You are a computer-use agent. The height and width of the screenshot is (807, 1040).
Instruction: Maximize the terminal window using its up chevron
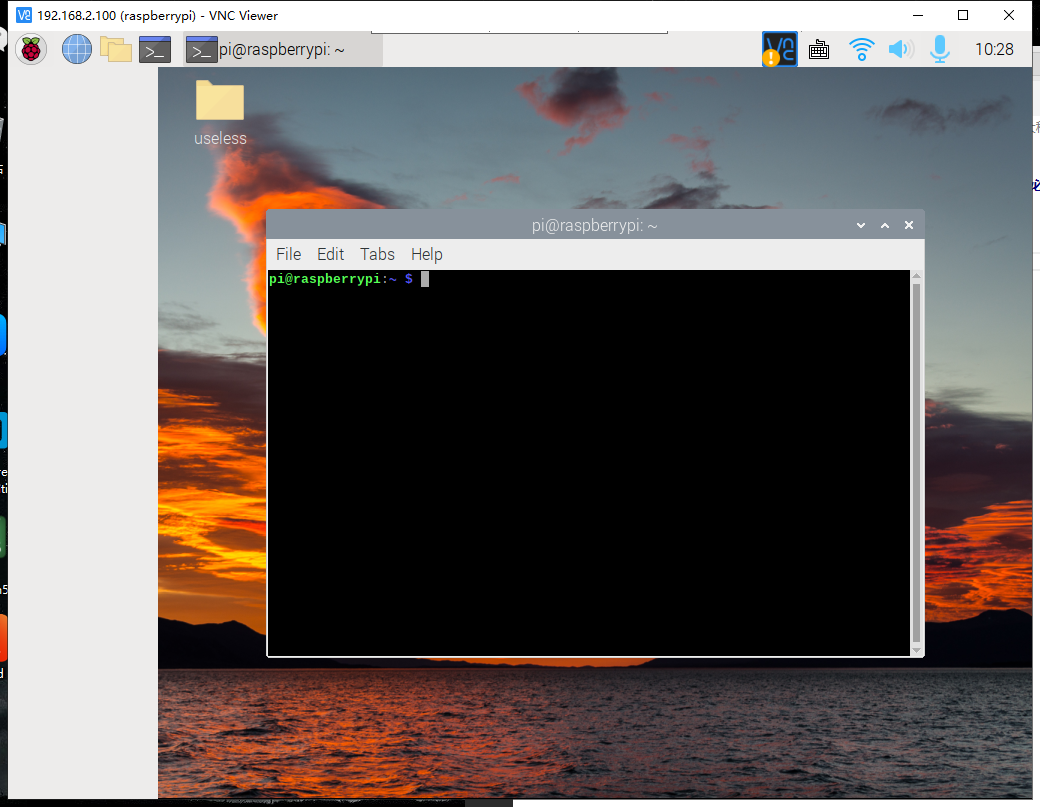885,226
